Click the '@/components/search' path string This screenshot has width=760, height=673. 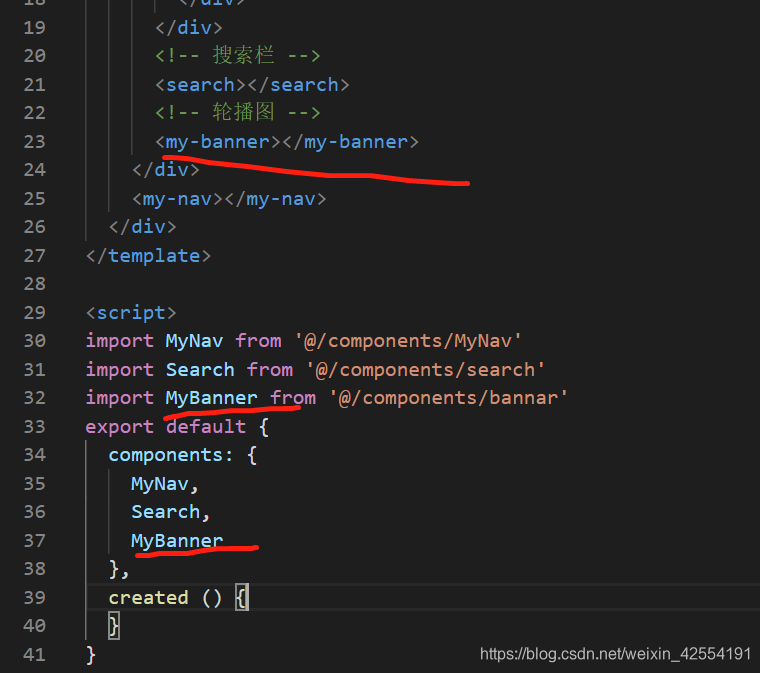click(426, 370)
